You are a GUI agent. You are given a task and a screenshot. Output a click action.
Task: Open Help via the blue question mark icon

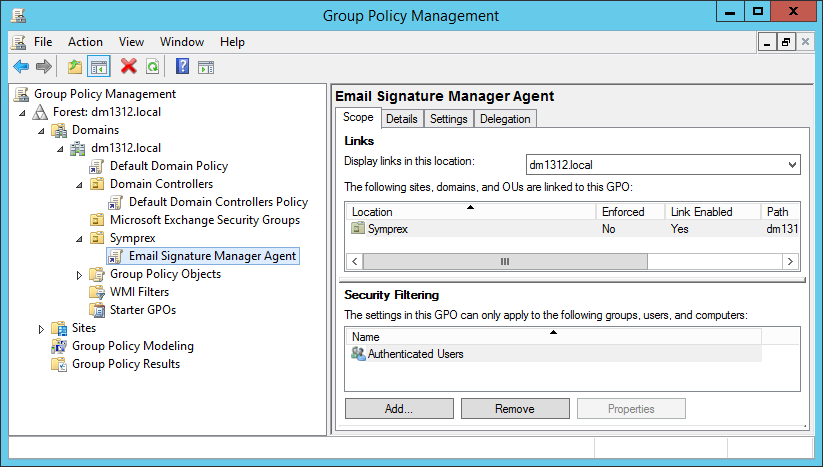coord(182,67)
